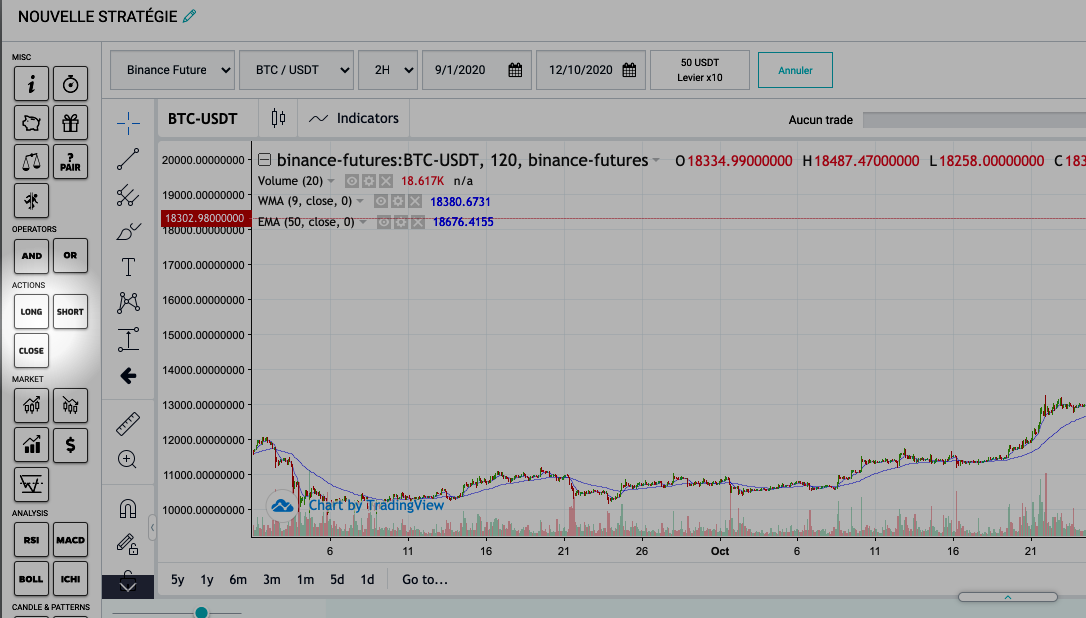Select the pattern drawing tool
The width and height of the screenshot is (1086, 618).
click(128, 302)
